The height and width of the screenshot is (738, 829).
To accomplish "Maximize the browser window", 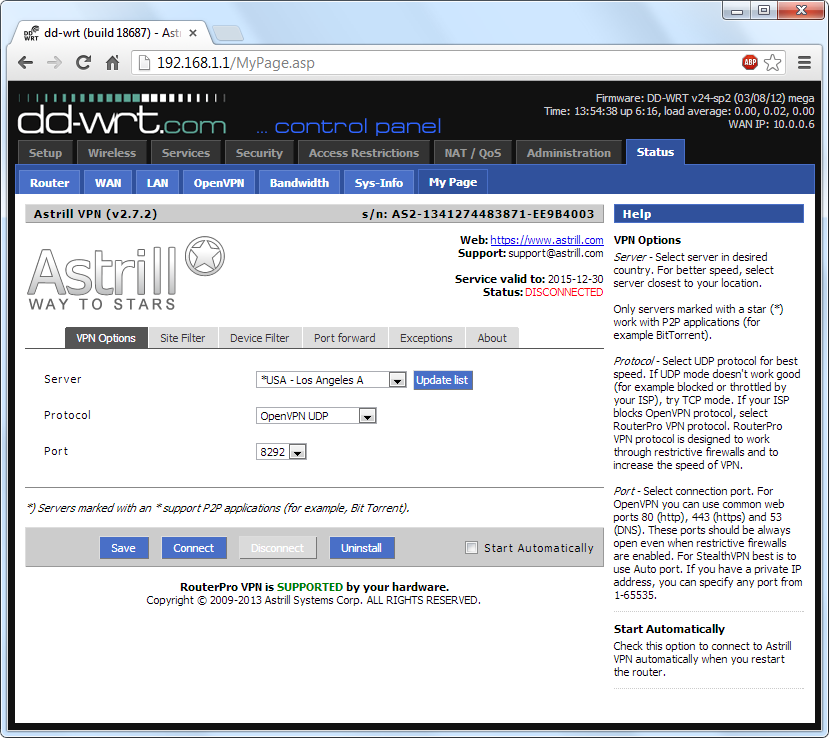I will point(764,11).
